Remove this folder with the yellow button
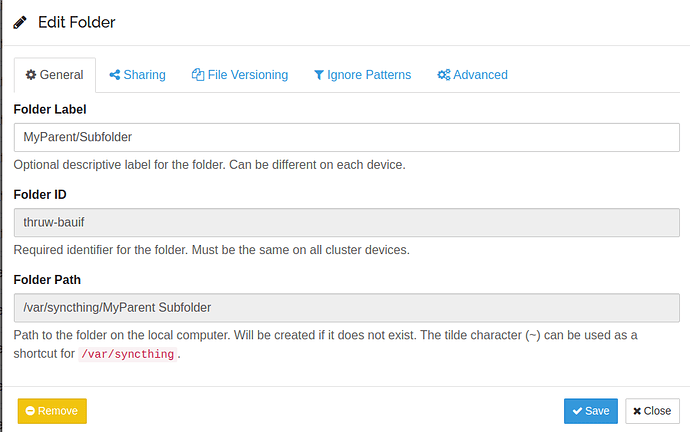Image resolution: width=690 pixels, height=432 pixels. click(52, 411)
